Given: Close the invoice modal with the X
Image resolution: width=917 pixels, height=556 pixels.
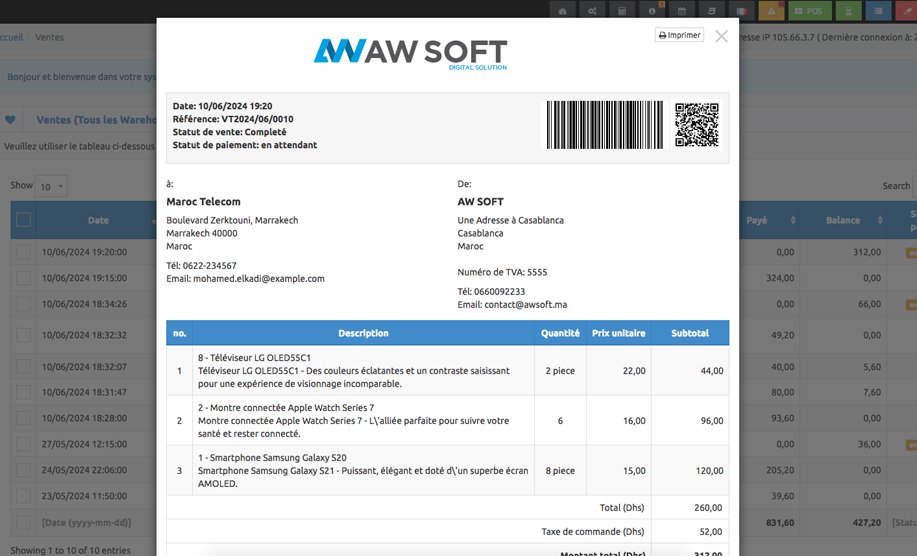Looking at the screenshot, I should pos(721,37).
